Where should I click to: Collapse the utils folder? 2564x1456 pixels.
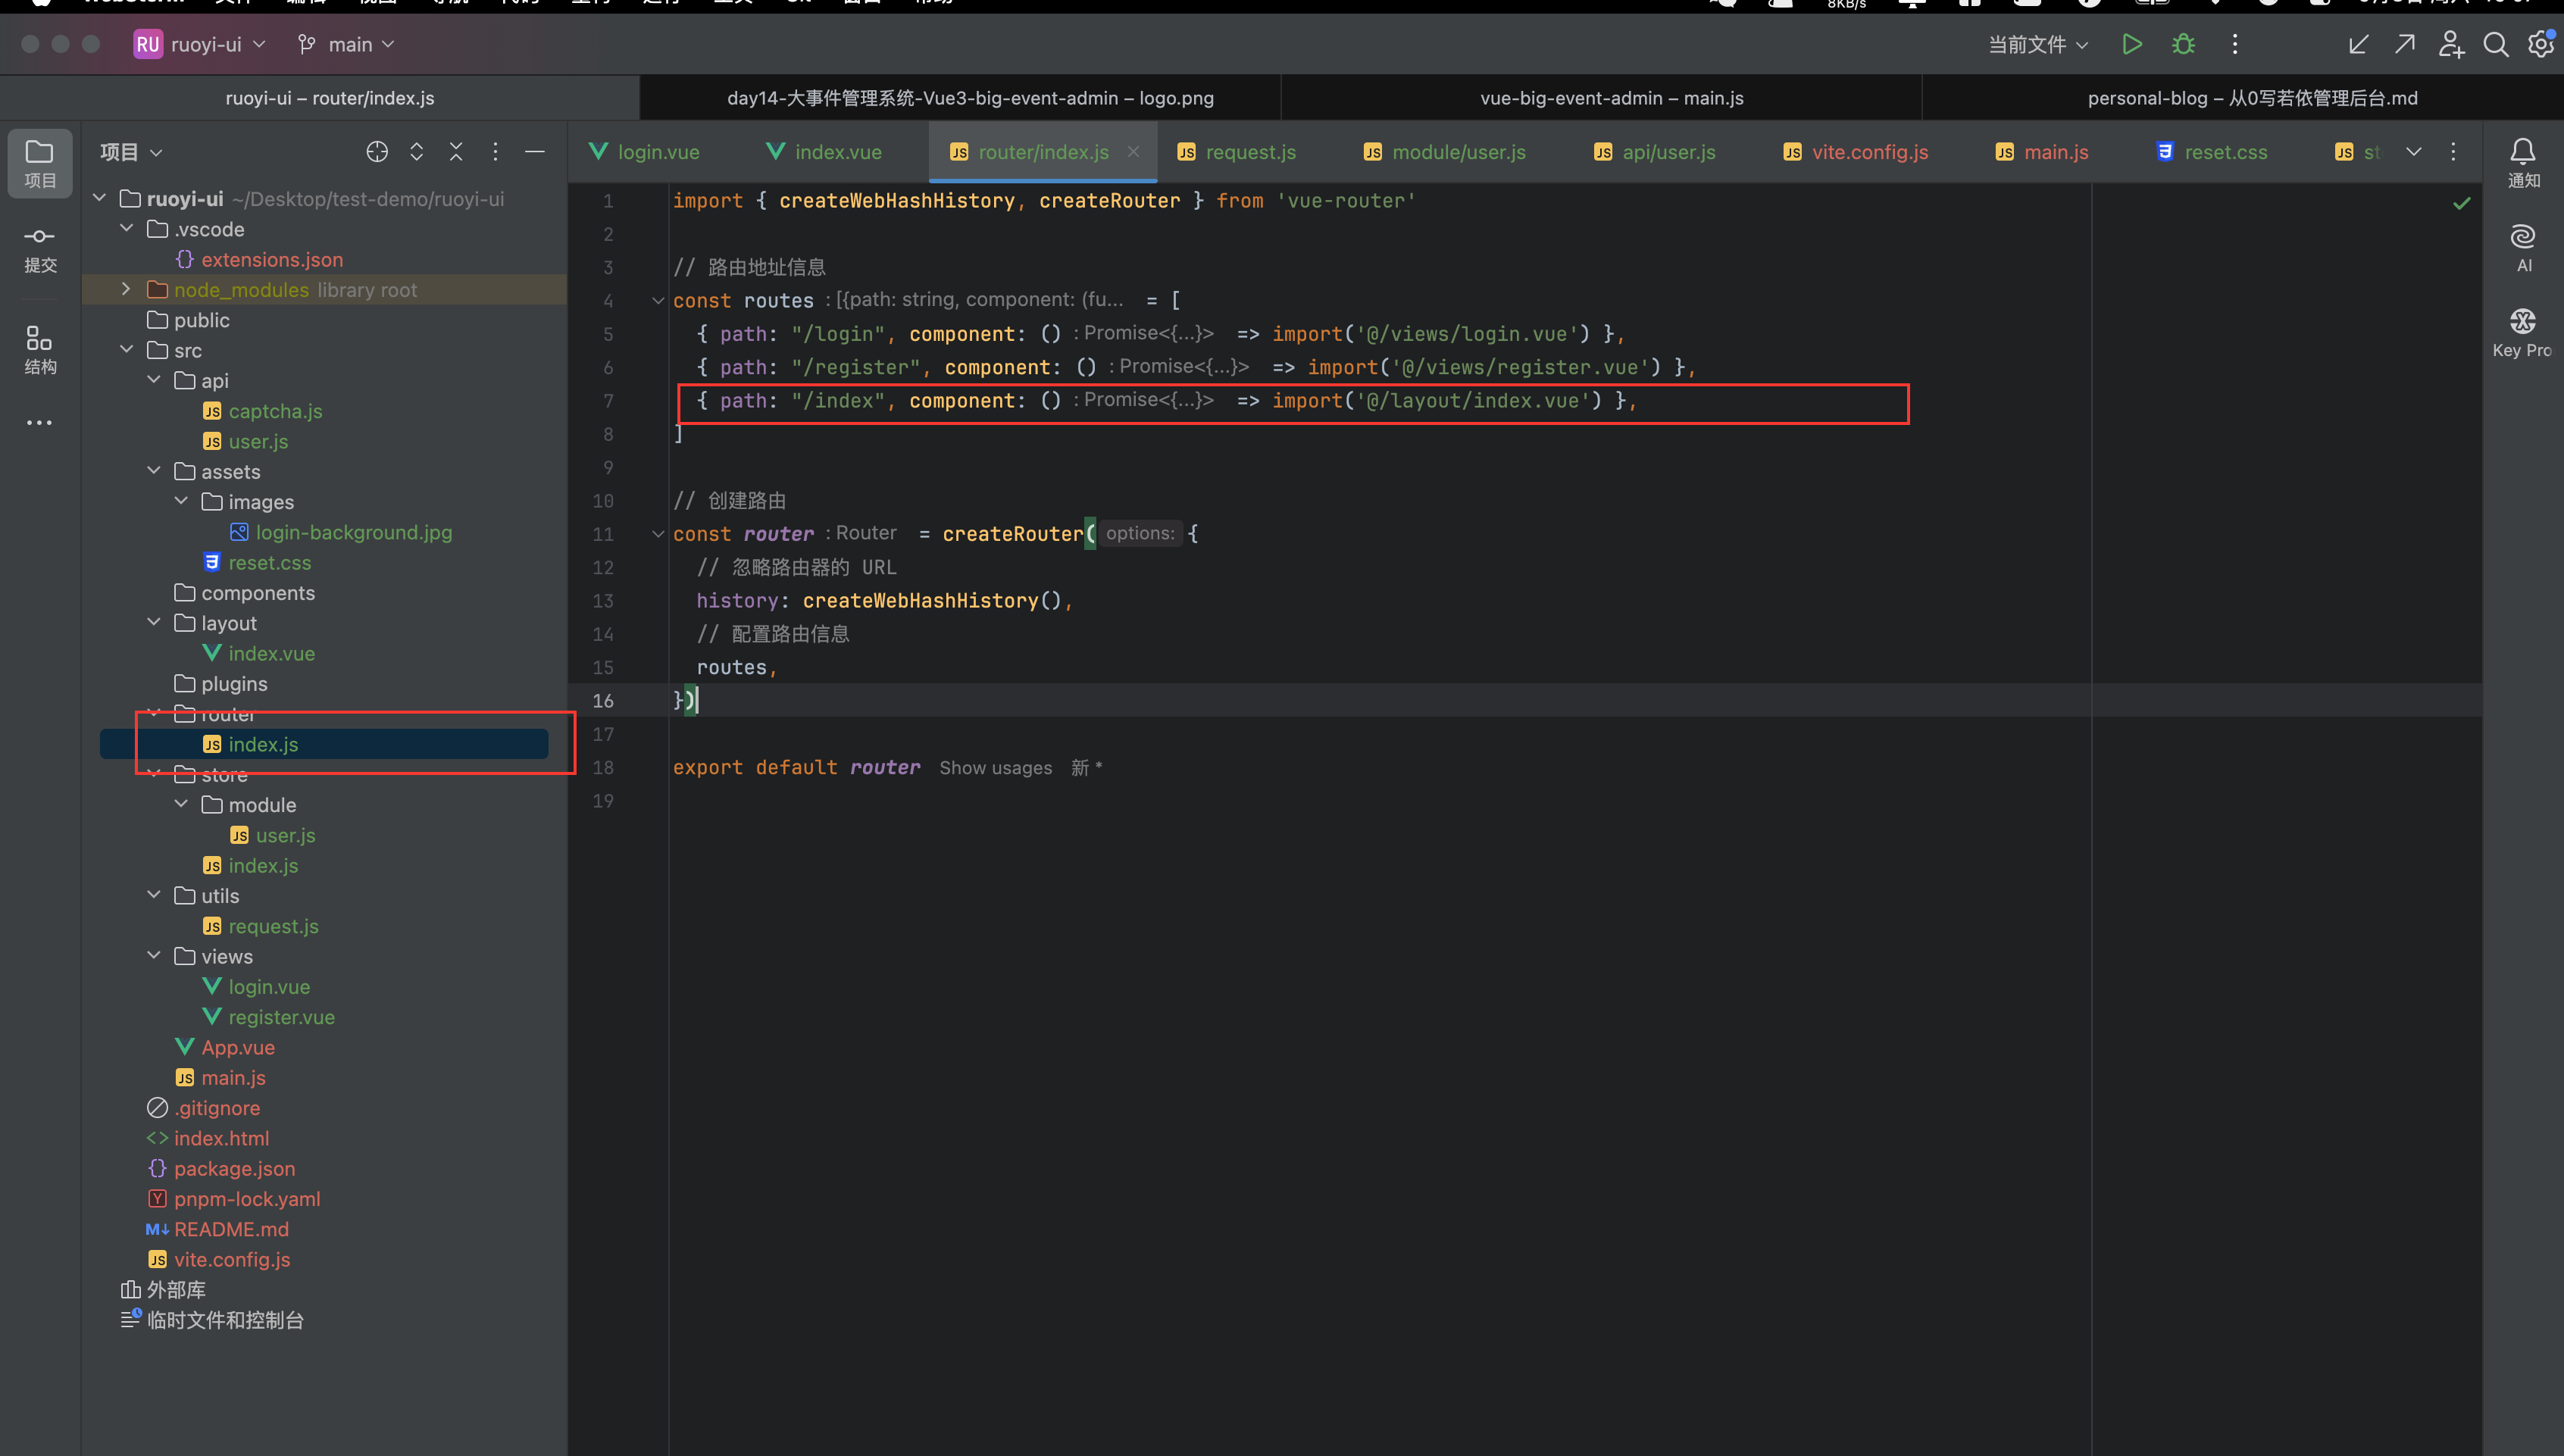tap(153, 895)
